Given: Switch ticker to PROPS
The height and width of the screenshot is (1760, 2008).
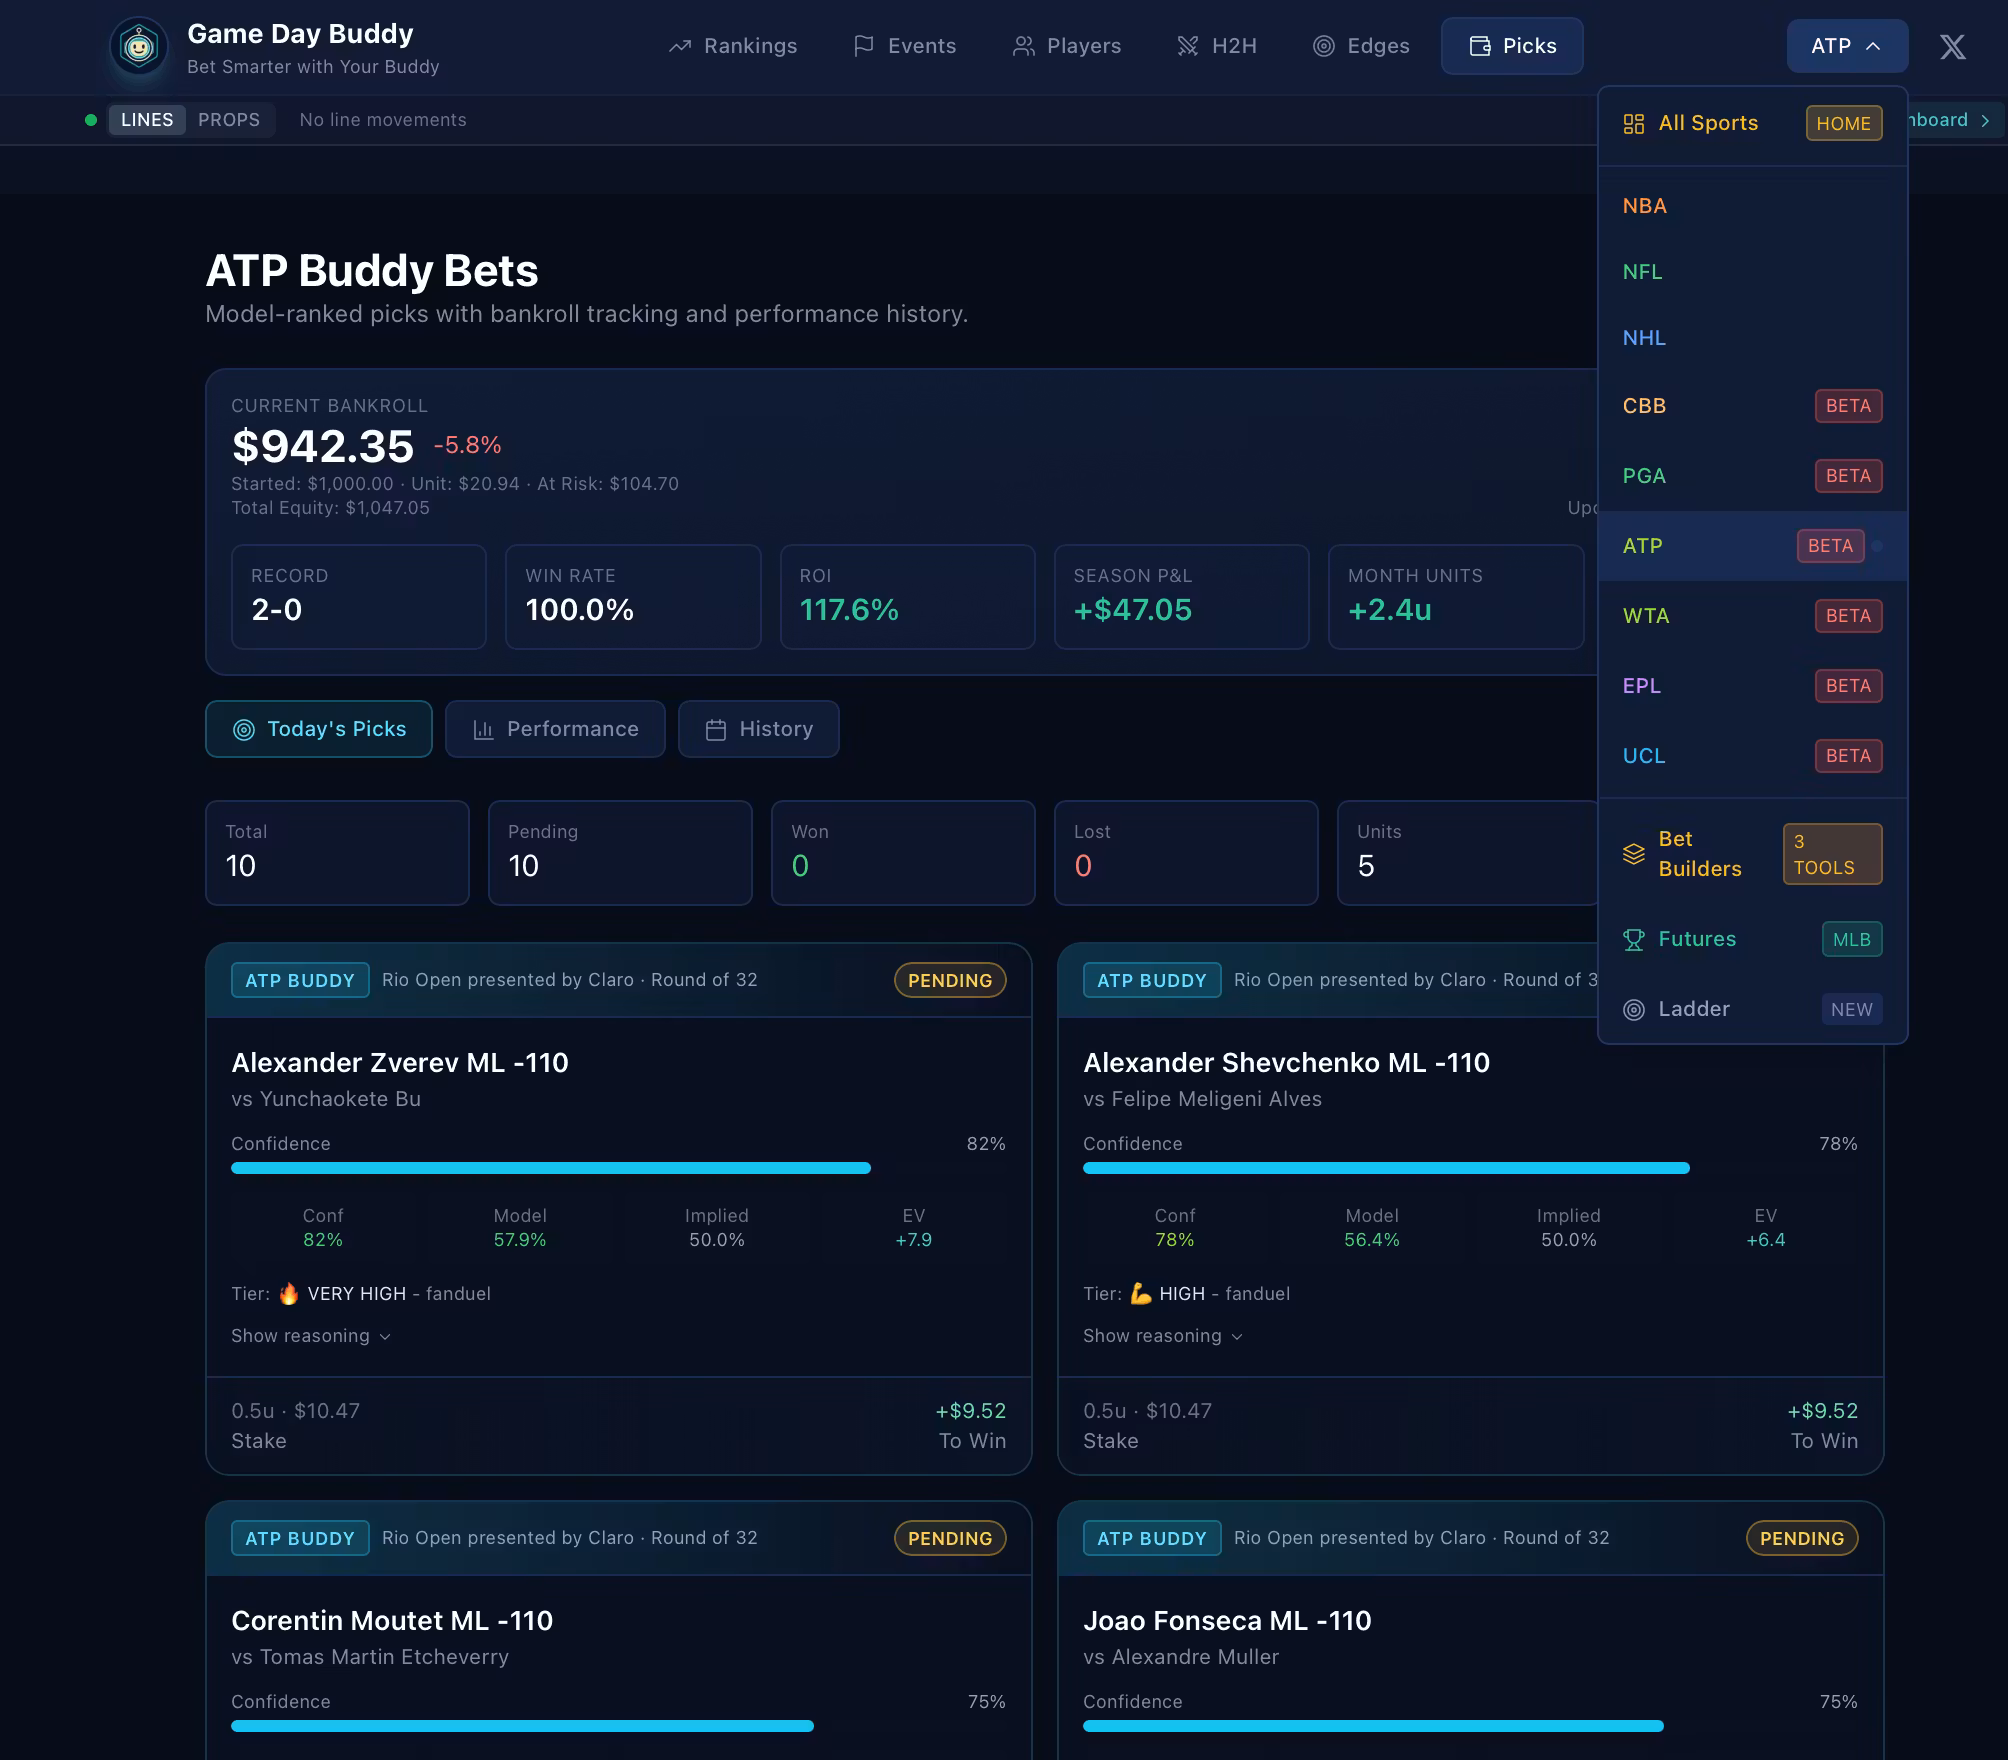Looking at the screenshot, I should (x=228, y=120).
